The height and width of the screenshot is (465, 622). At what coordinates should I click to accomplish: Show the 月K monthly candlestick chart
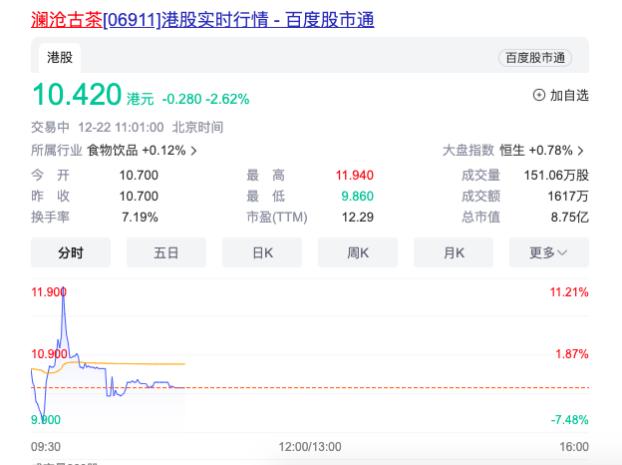coord(453,253)
